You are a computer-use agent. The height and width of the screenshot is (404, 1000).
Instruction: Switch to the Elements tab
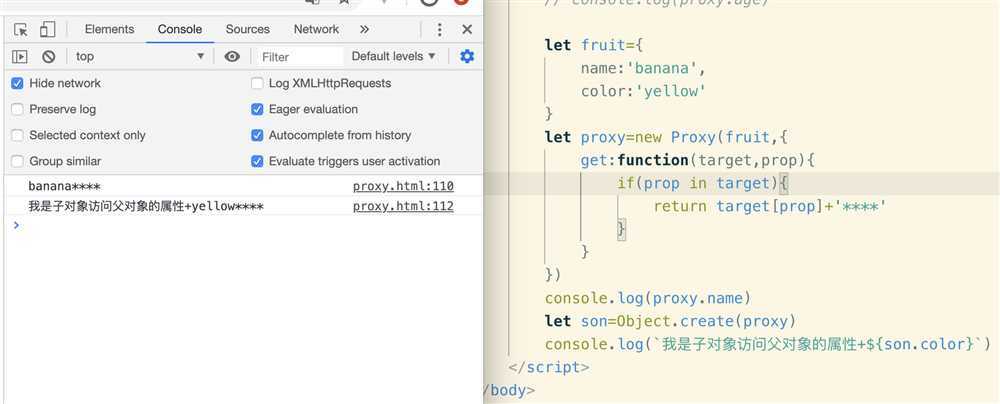(x=109, y=30)
